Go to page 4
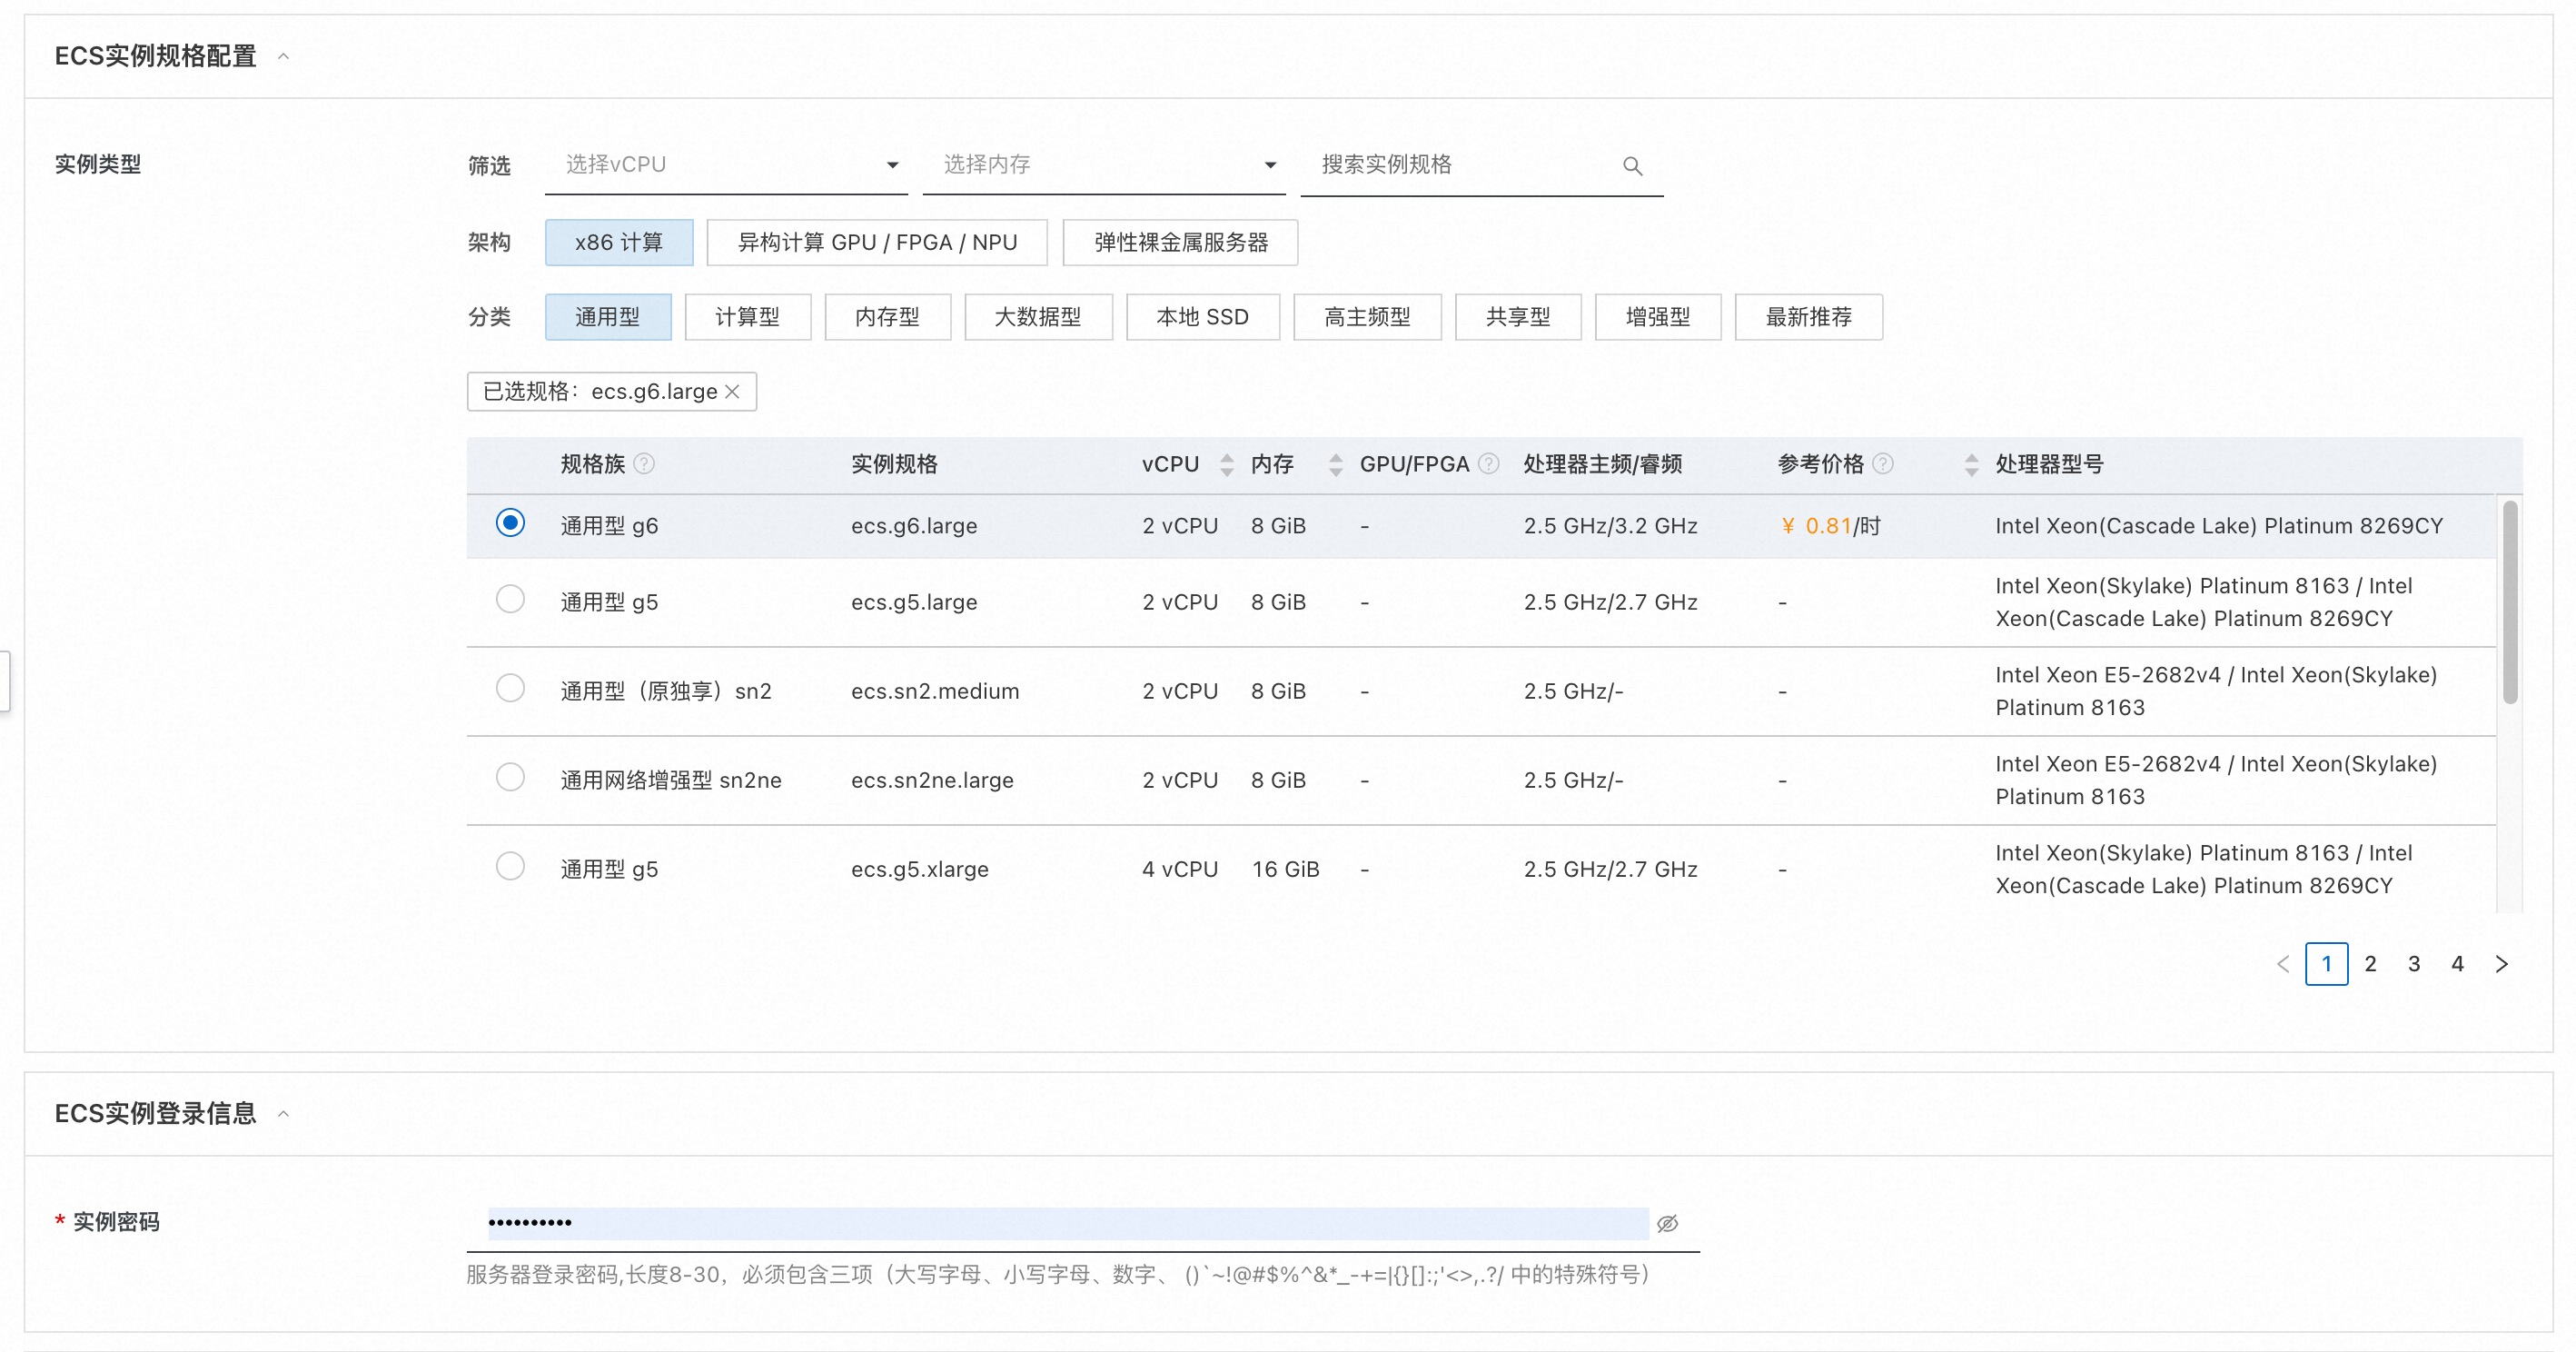This screenshot has height=1352, width=2576. [2457, 964]
